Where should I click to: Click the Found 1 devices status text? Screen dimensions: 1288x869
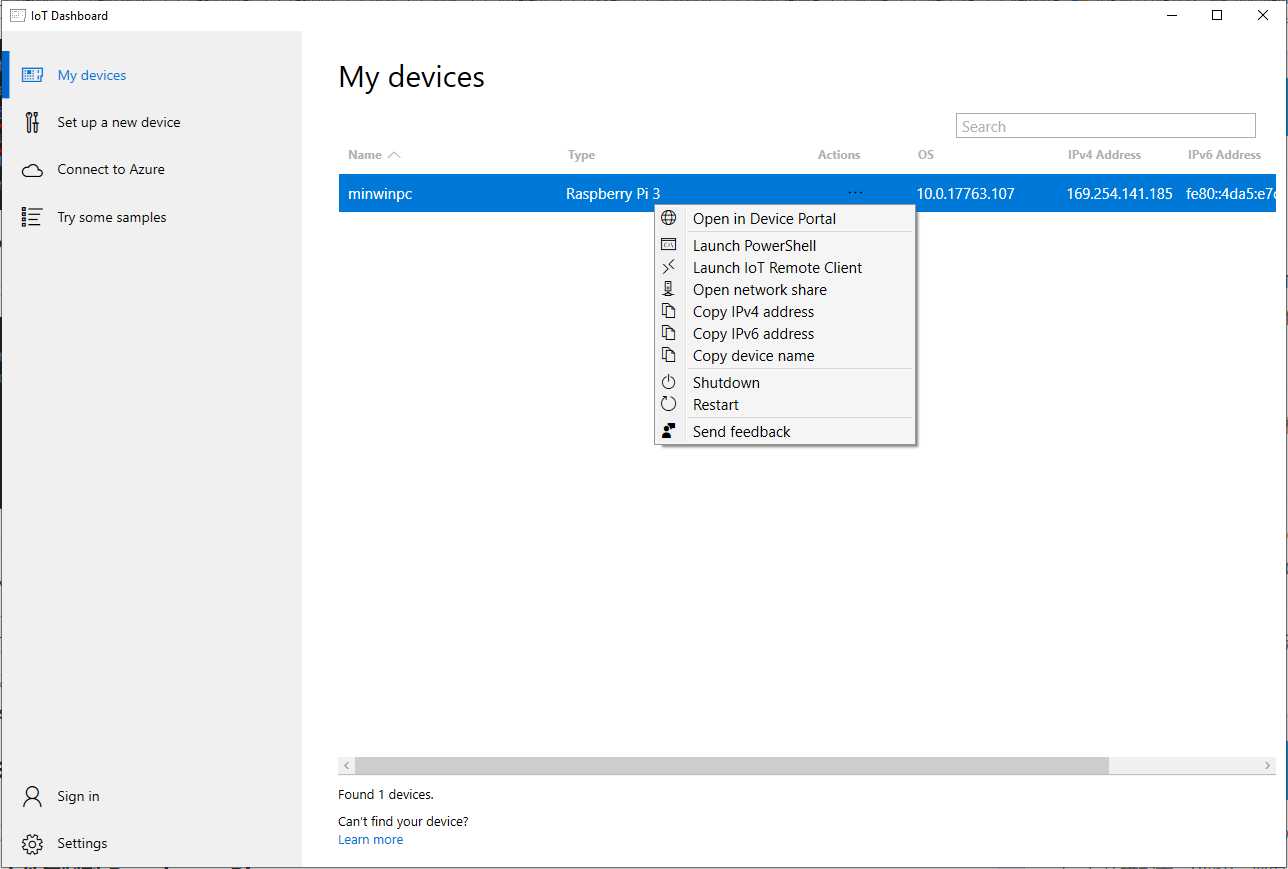[x=386, y=795]
